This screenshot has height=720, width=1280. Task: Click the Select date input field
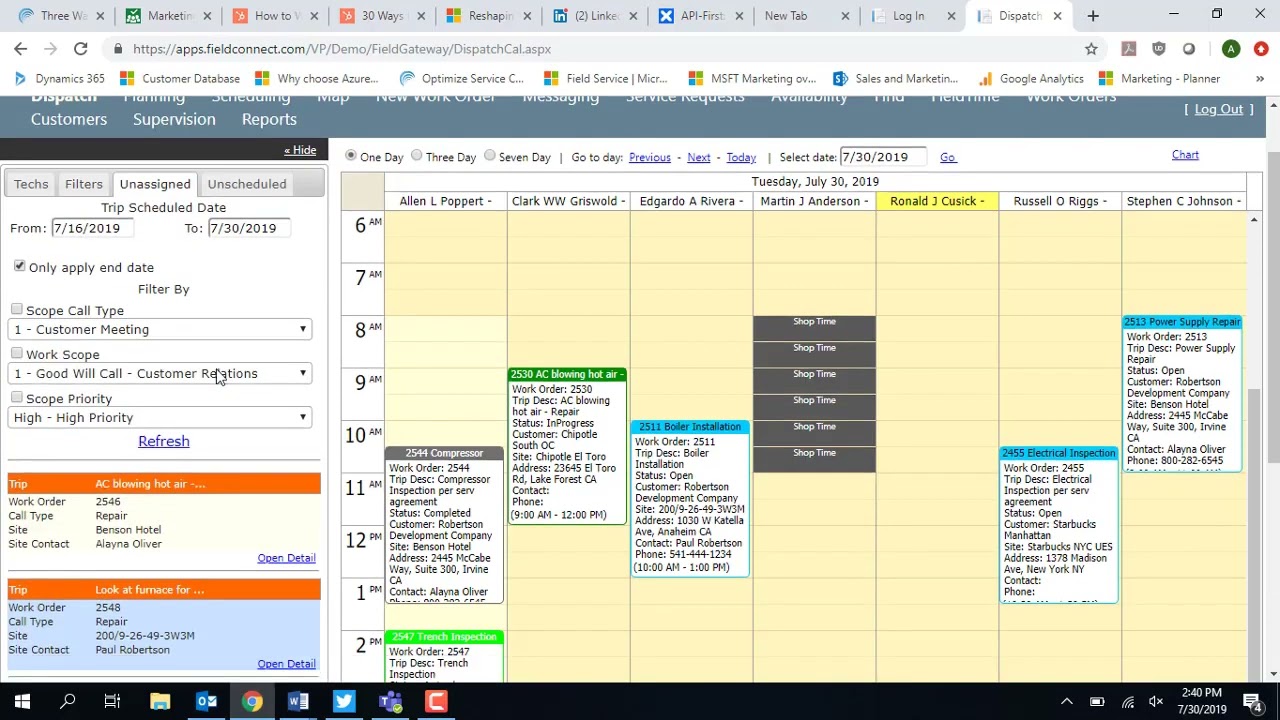coord(883,157)
